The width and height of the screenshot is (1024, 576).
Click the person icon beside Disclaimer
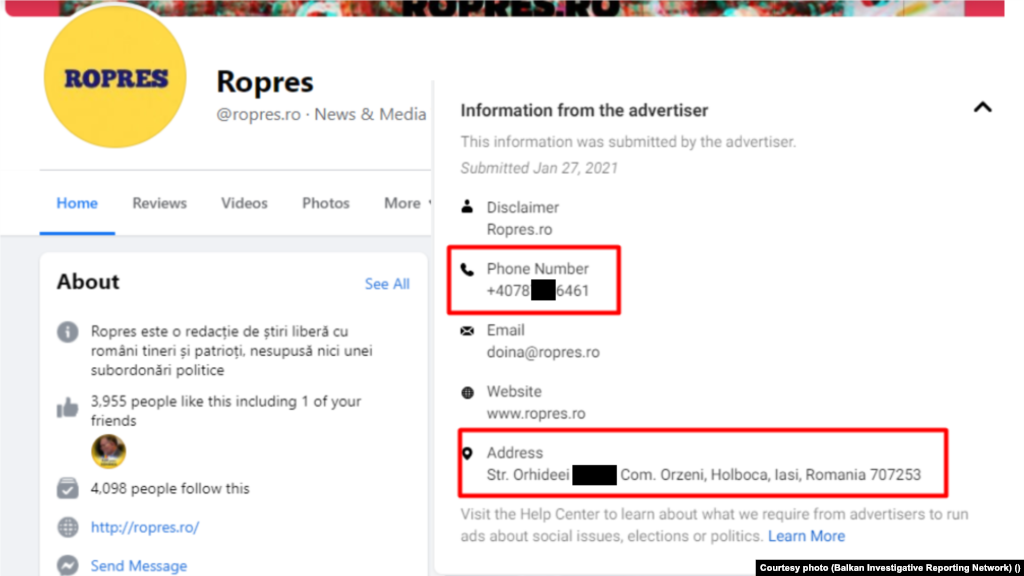466,207
